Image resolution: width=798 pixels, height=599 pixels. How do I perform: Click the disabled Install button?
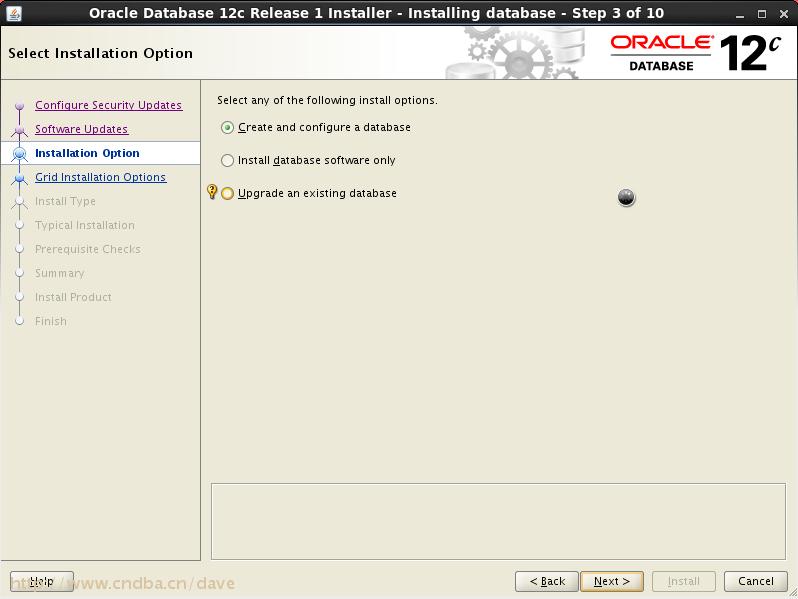click(683, 581)
